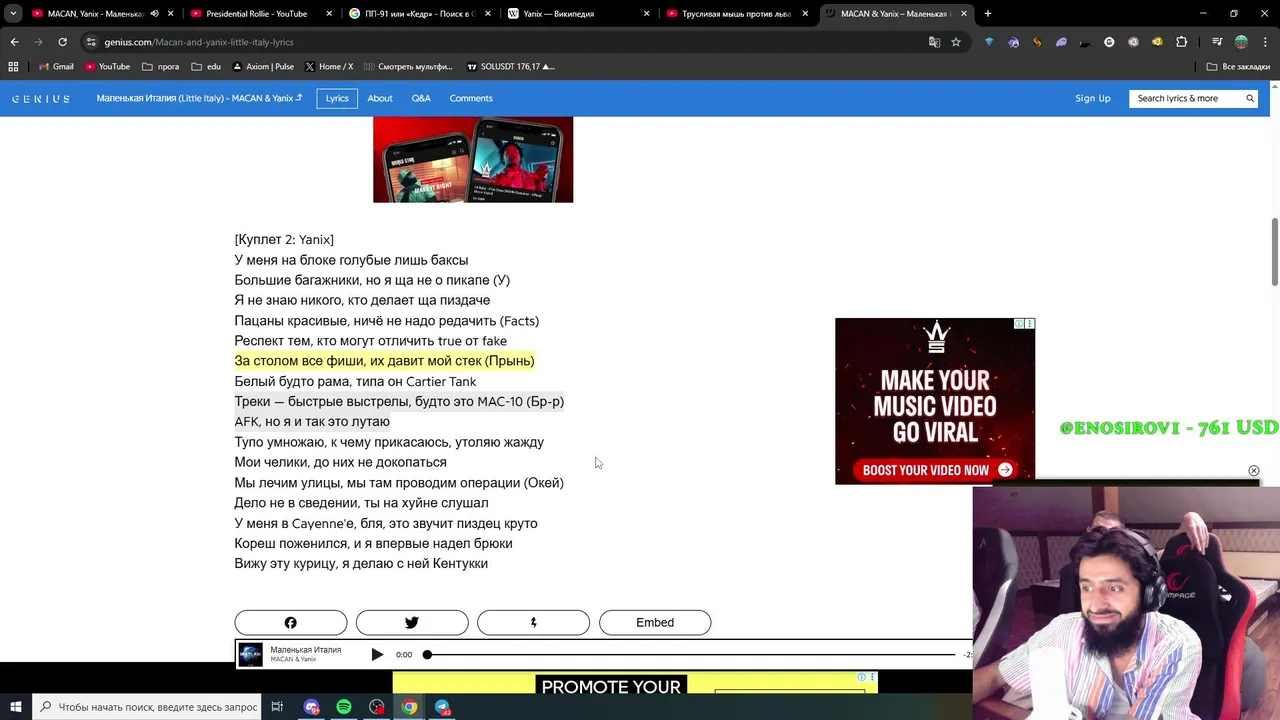
Task: Open Telegram from the taskbar
Action: 442,707
